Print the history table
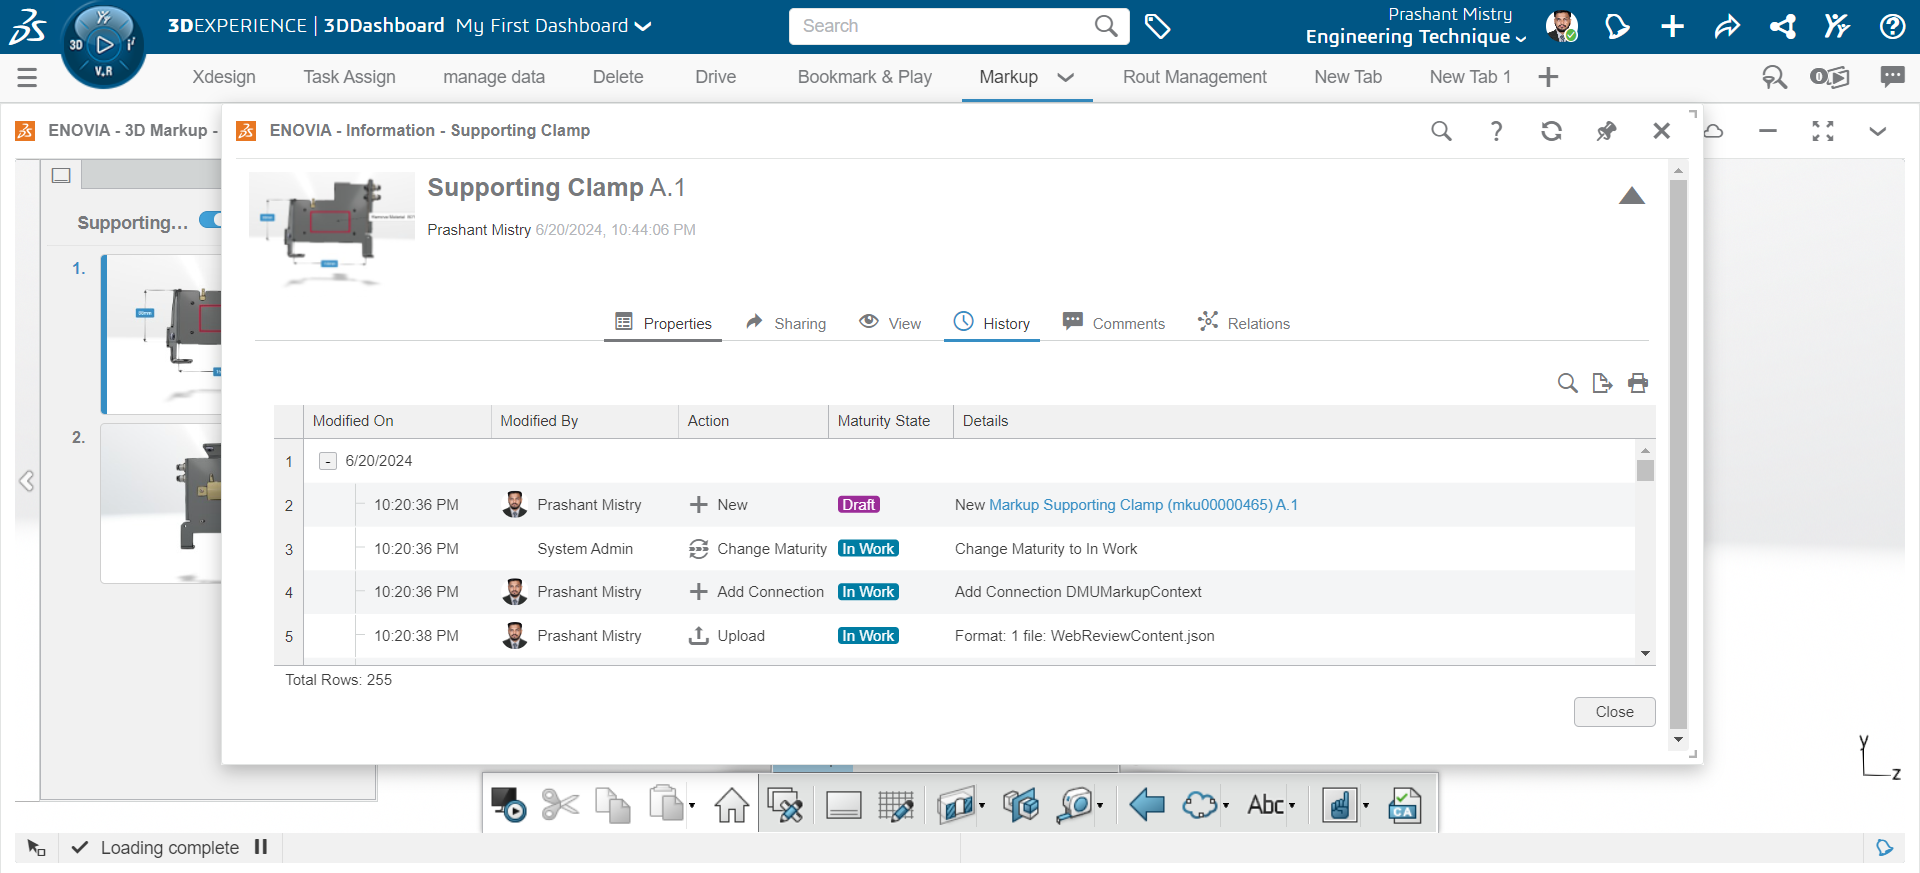 click(x=1638, y=383)
